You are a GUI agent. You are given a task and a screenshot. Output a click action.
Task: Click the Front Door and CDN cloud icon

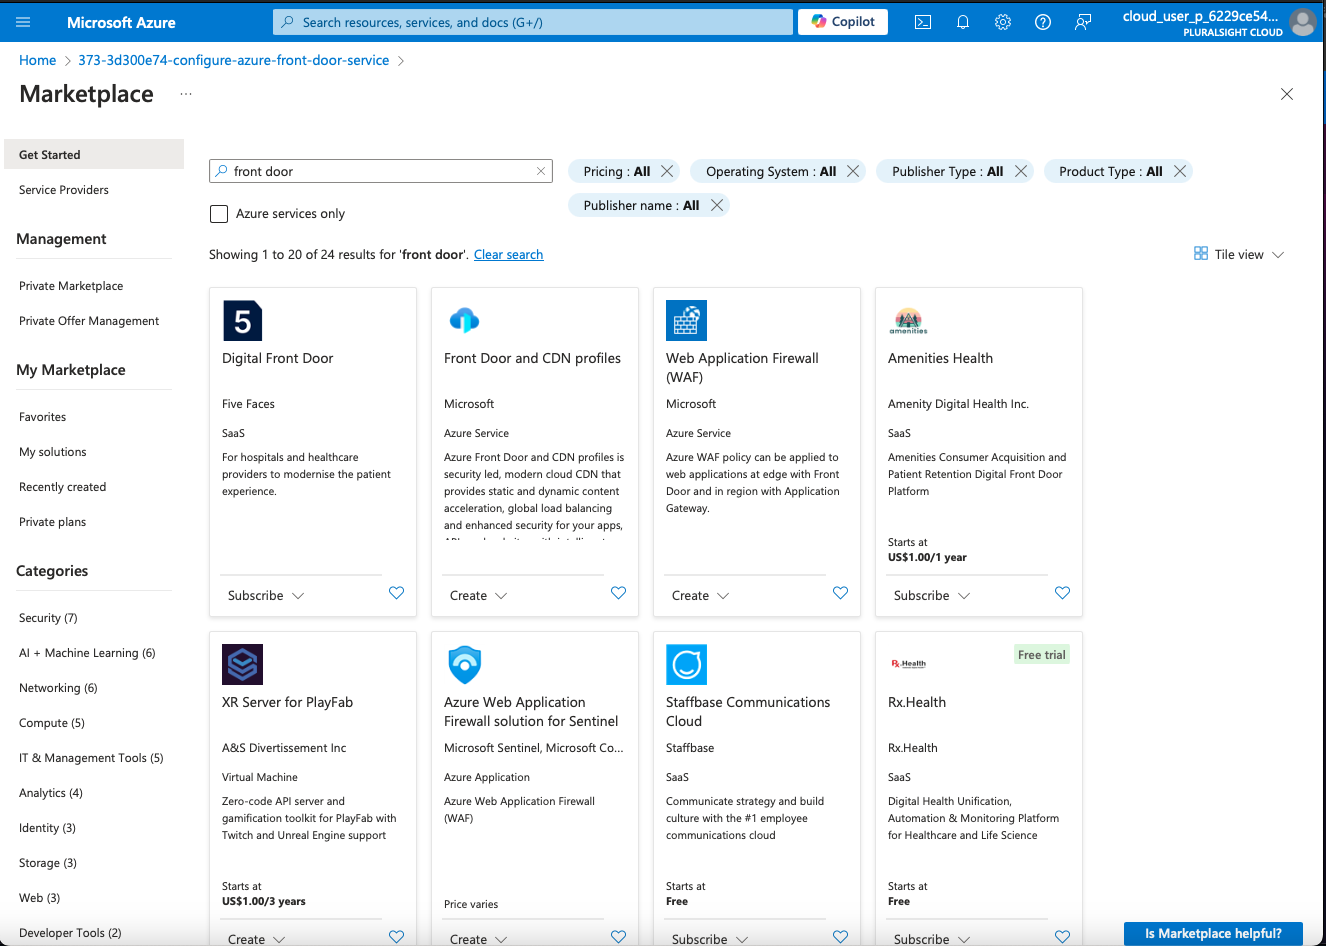(464, 321)
